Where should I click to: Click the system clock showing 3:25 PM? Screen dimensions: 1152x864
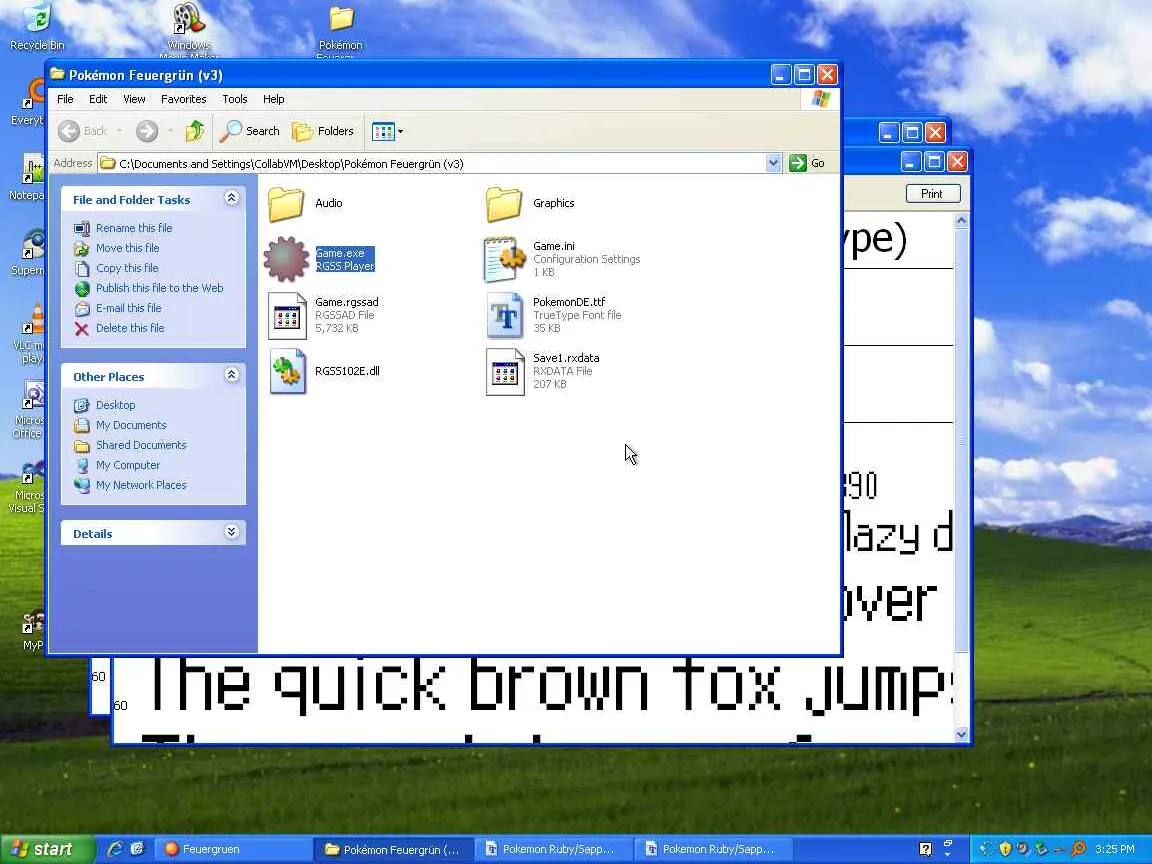click(1115, 849)
